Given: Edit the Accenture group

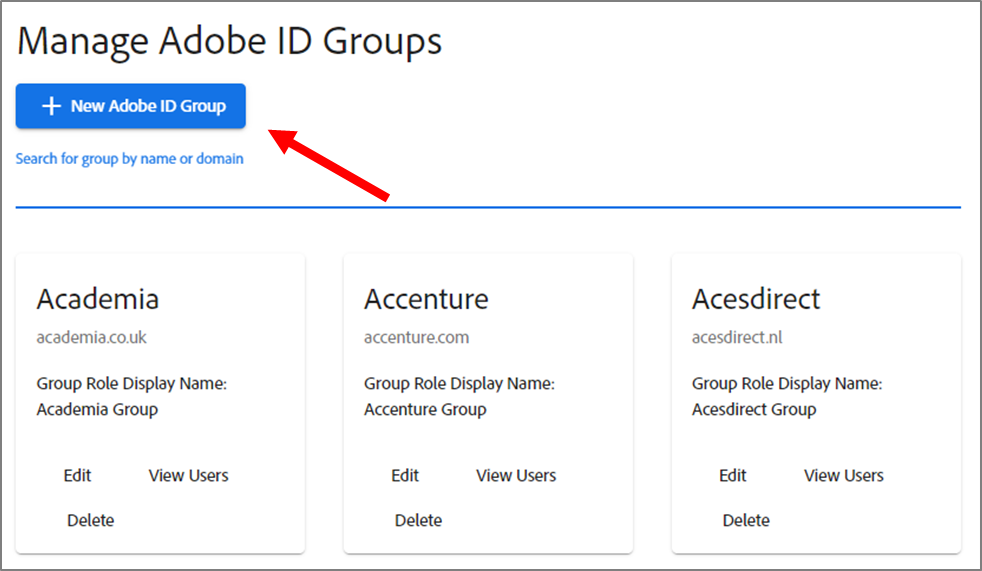Looking at the screenshot, I should pyautogui.click(x=405, y=475).
